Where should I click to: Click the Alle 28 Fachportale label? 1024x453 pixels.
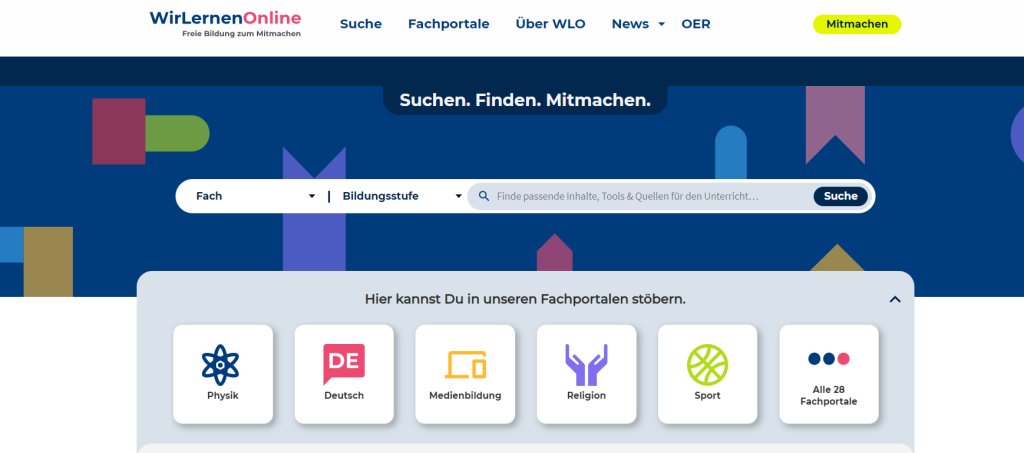[x=828, y=395]
